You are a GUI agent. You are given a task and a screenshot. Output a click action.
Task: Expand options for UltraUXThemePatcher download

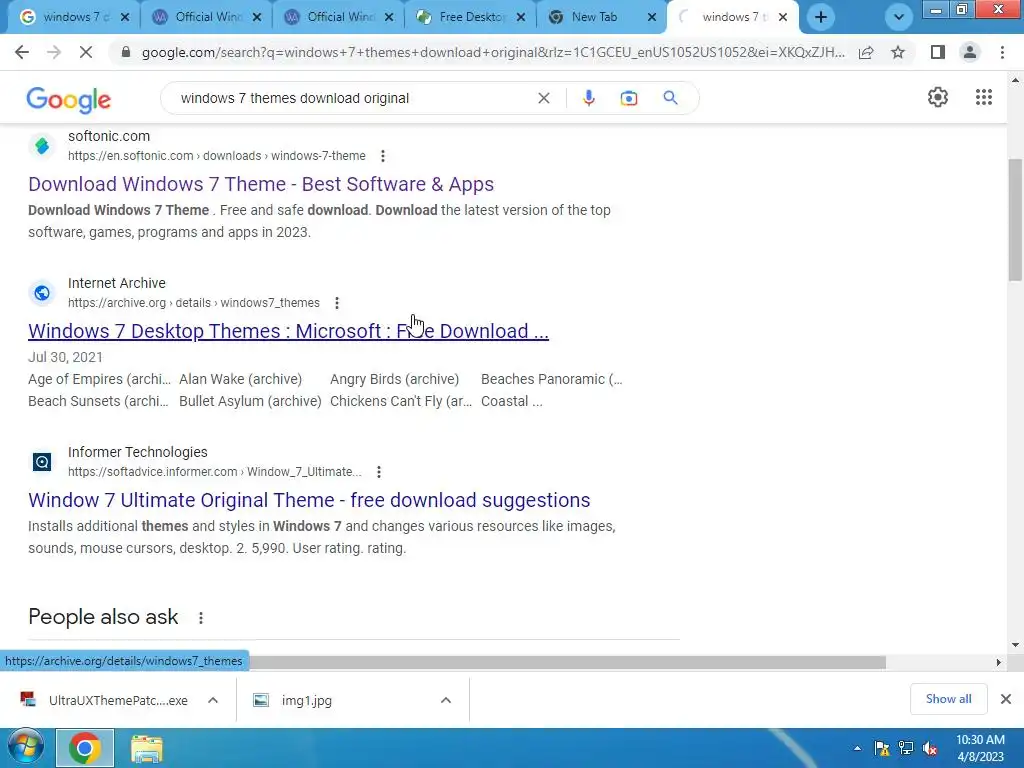213,700
